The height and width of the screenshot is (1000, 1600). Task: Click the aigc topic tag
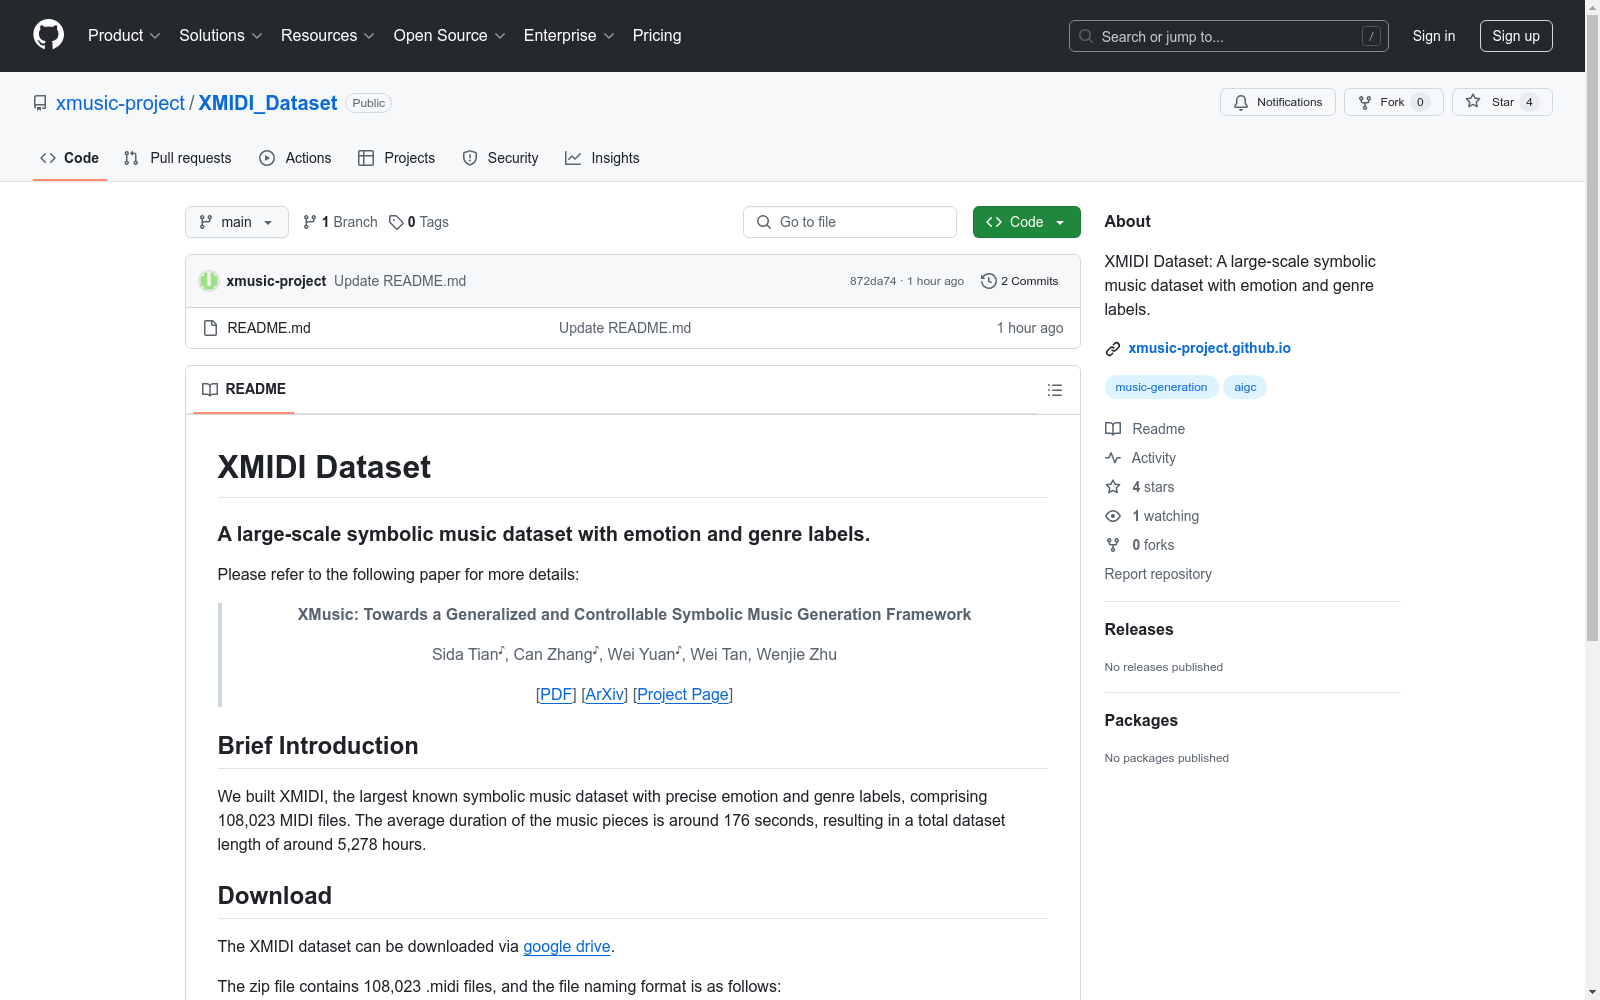point(1245,387)
